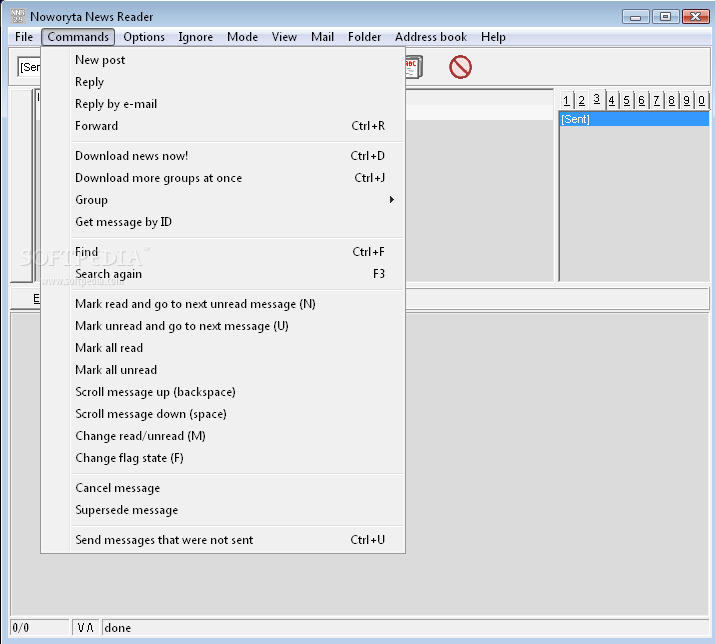Click the V A indicator in status bar
Image resolution: width=715 pixels, height=644 pixels.
tap(85, 628)
